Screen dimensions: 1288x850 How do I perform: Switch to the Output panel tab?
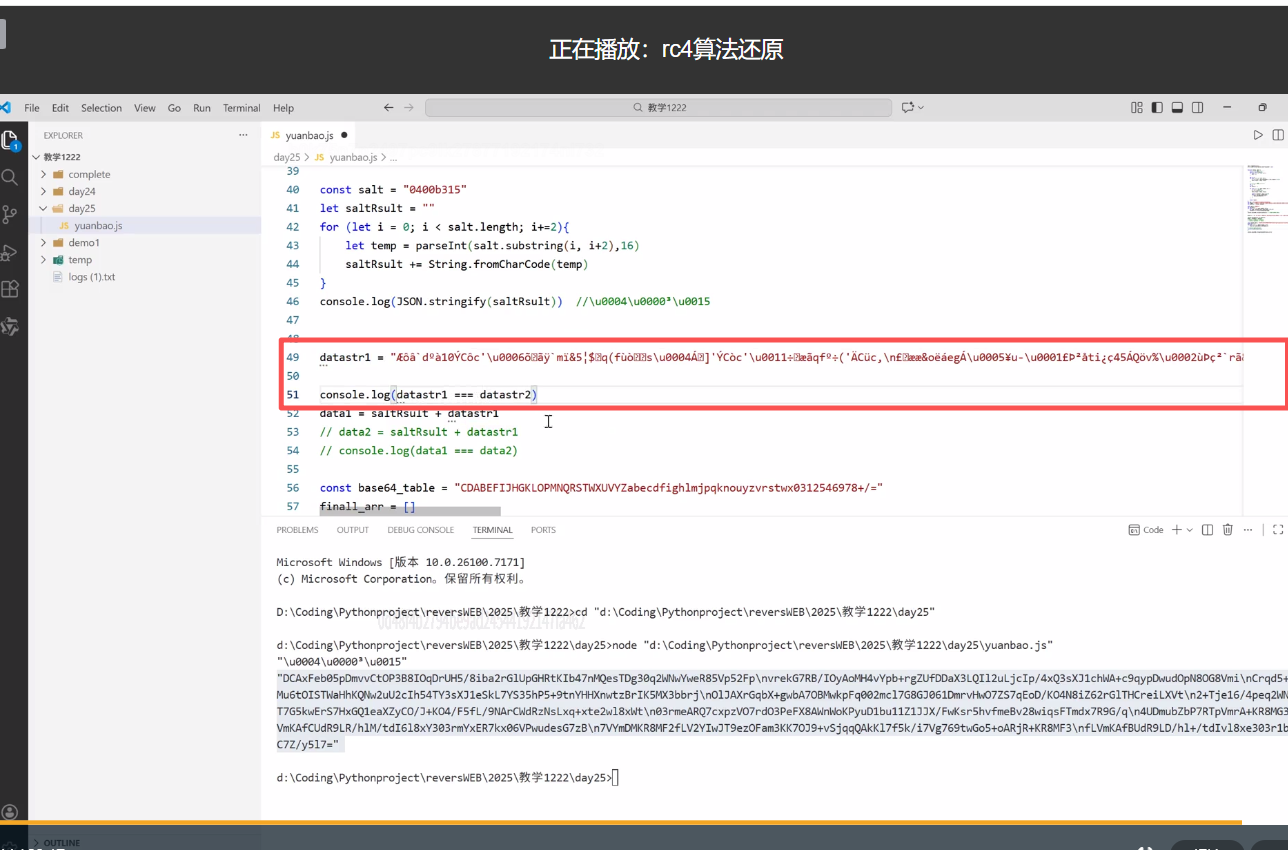(x=353, y=530)
